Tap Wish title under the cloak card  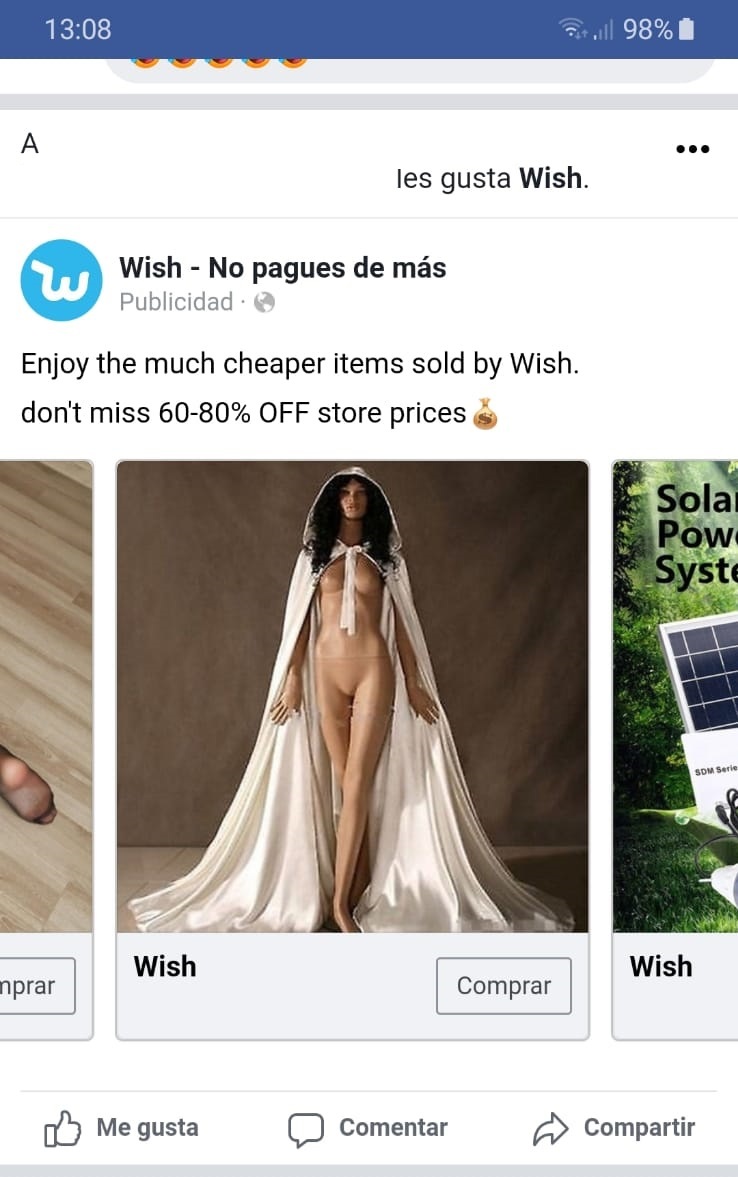click(165, 966)
